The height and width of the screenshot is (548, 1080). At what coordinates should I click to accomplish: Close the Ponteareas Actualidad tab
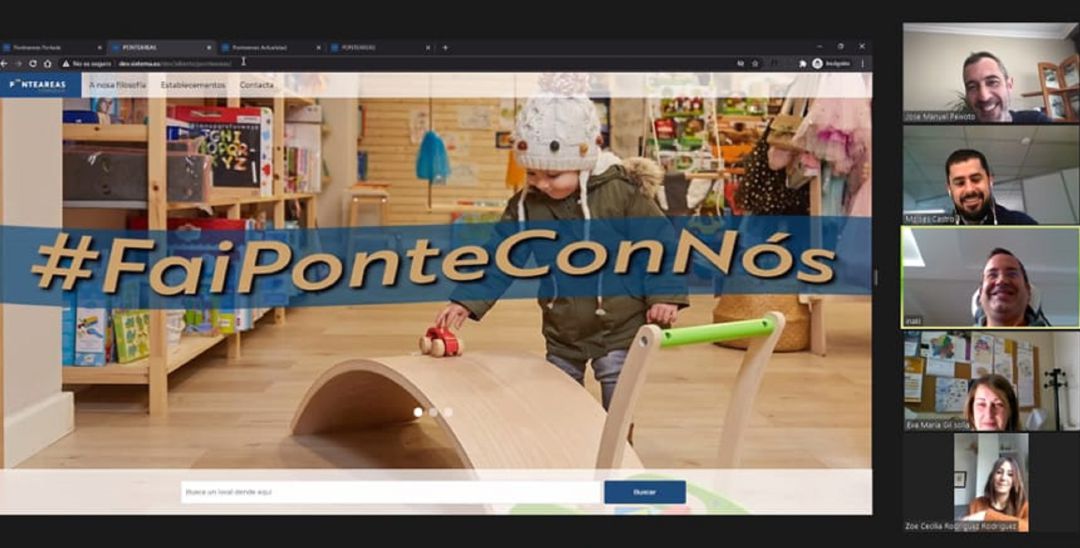click(x=318, y=48)
